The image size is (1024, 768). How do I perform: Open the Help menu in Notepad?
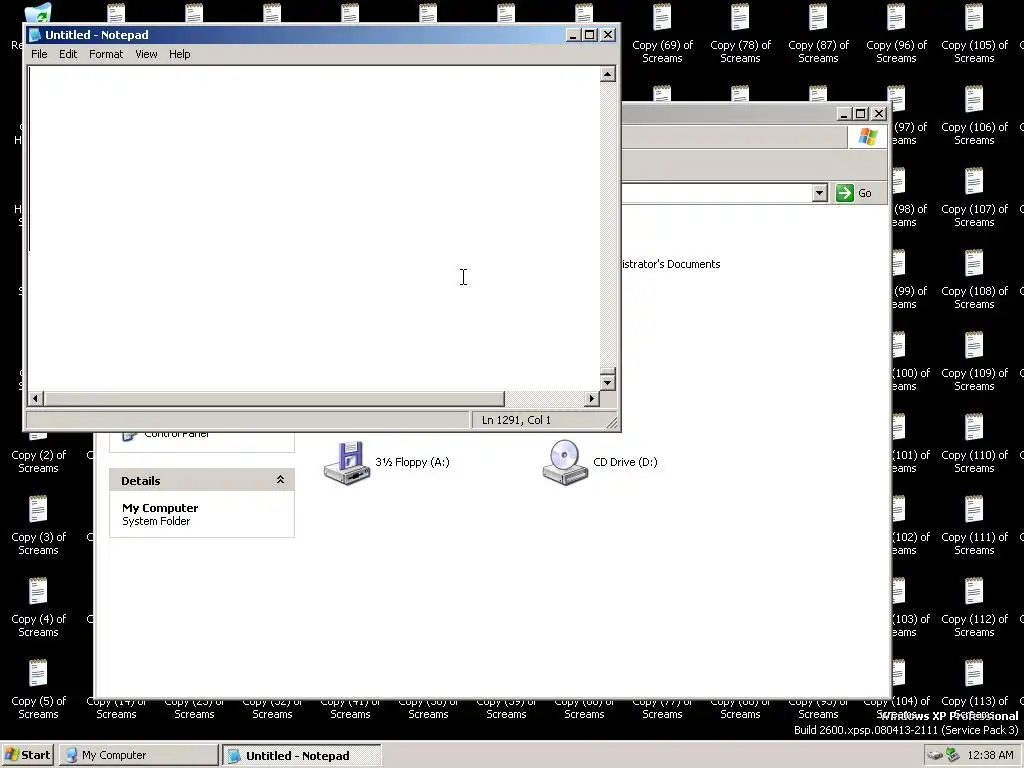coord(180,54)
